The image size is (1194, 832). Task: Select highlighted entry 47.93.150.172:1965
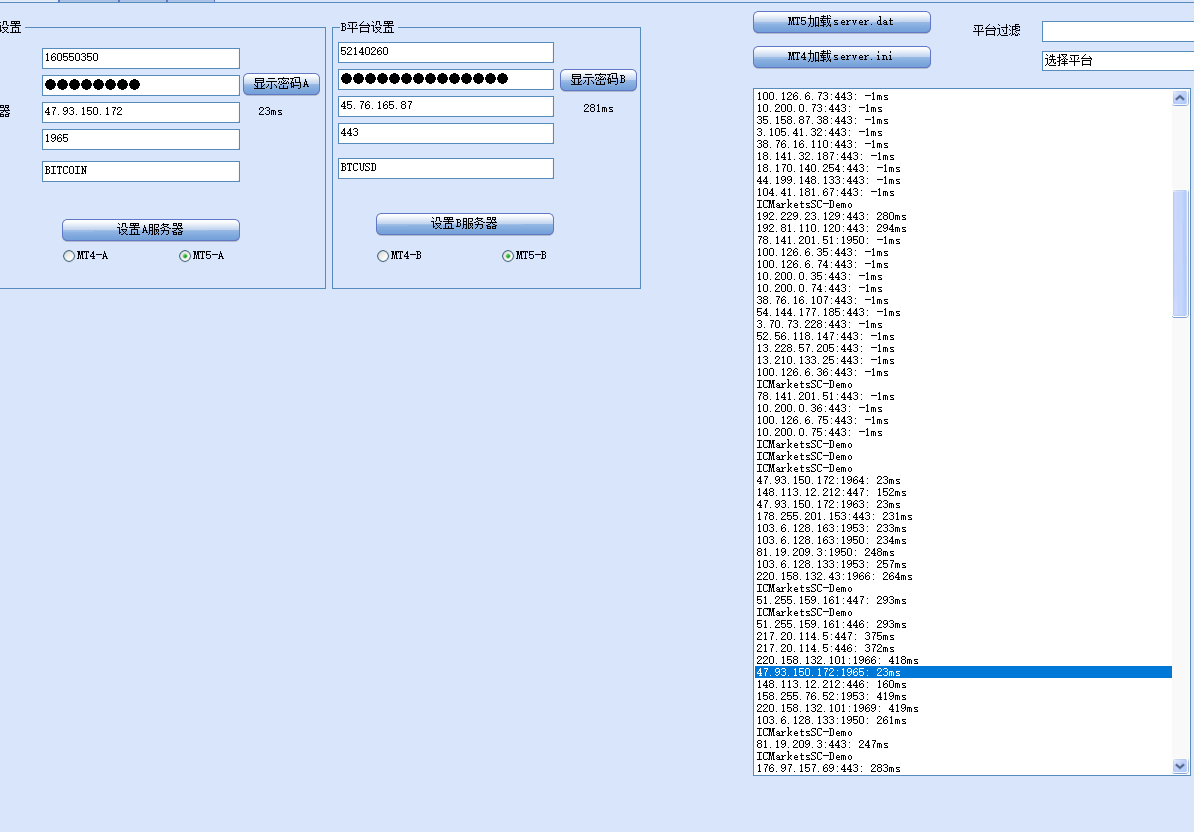click(829, 672)
